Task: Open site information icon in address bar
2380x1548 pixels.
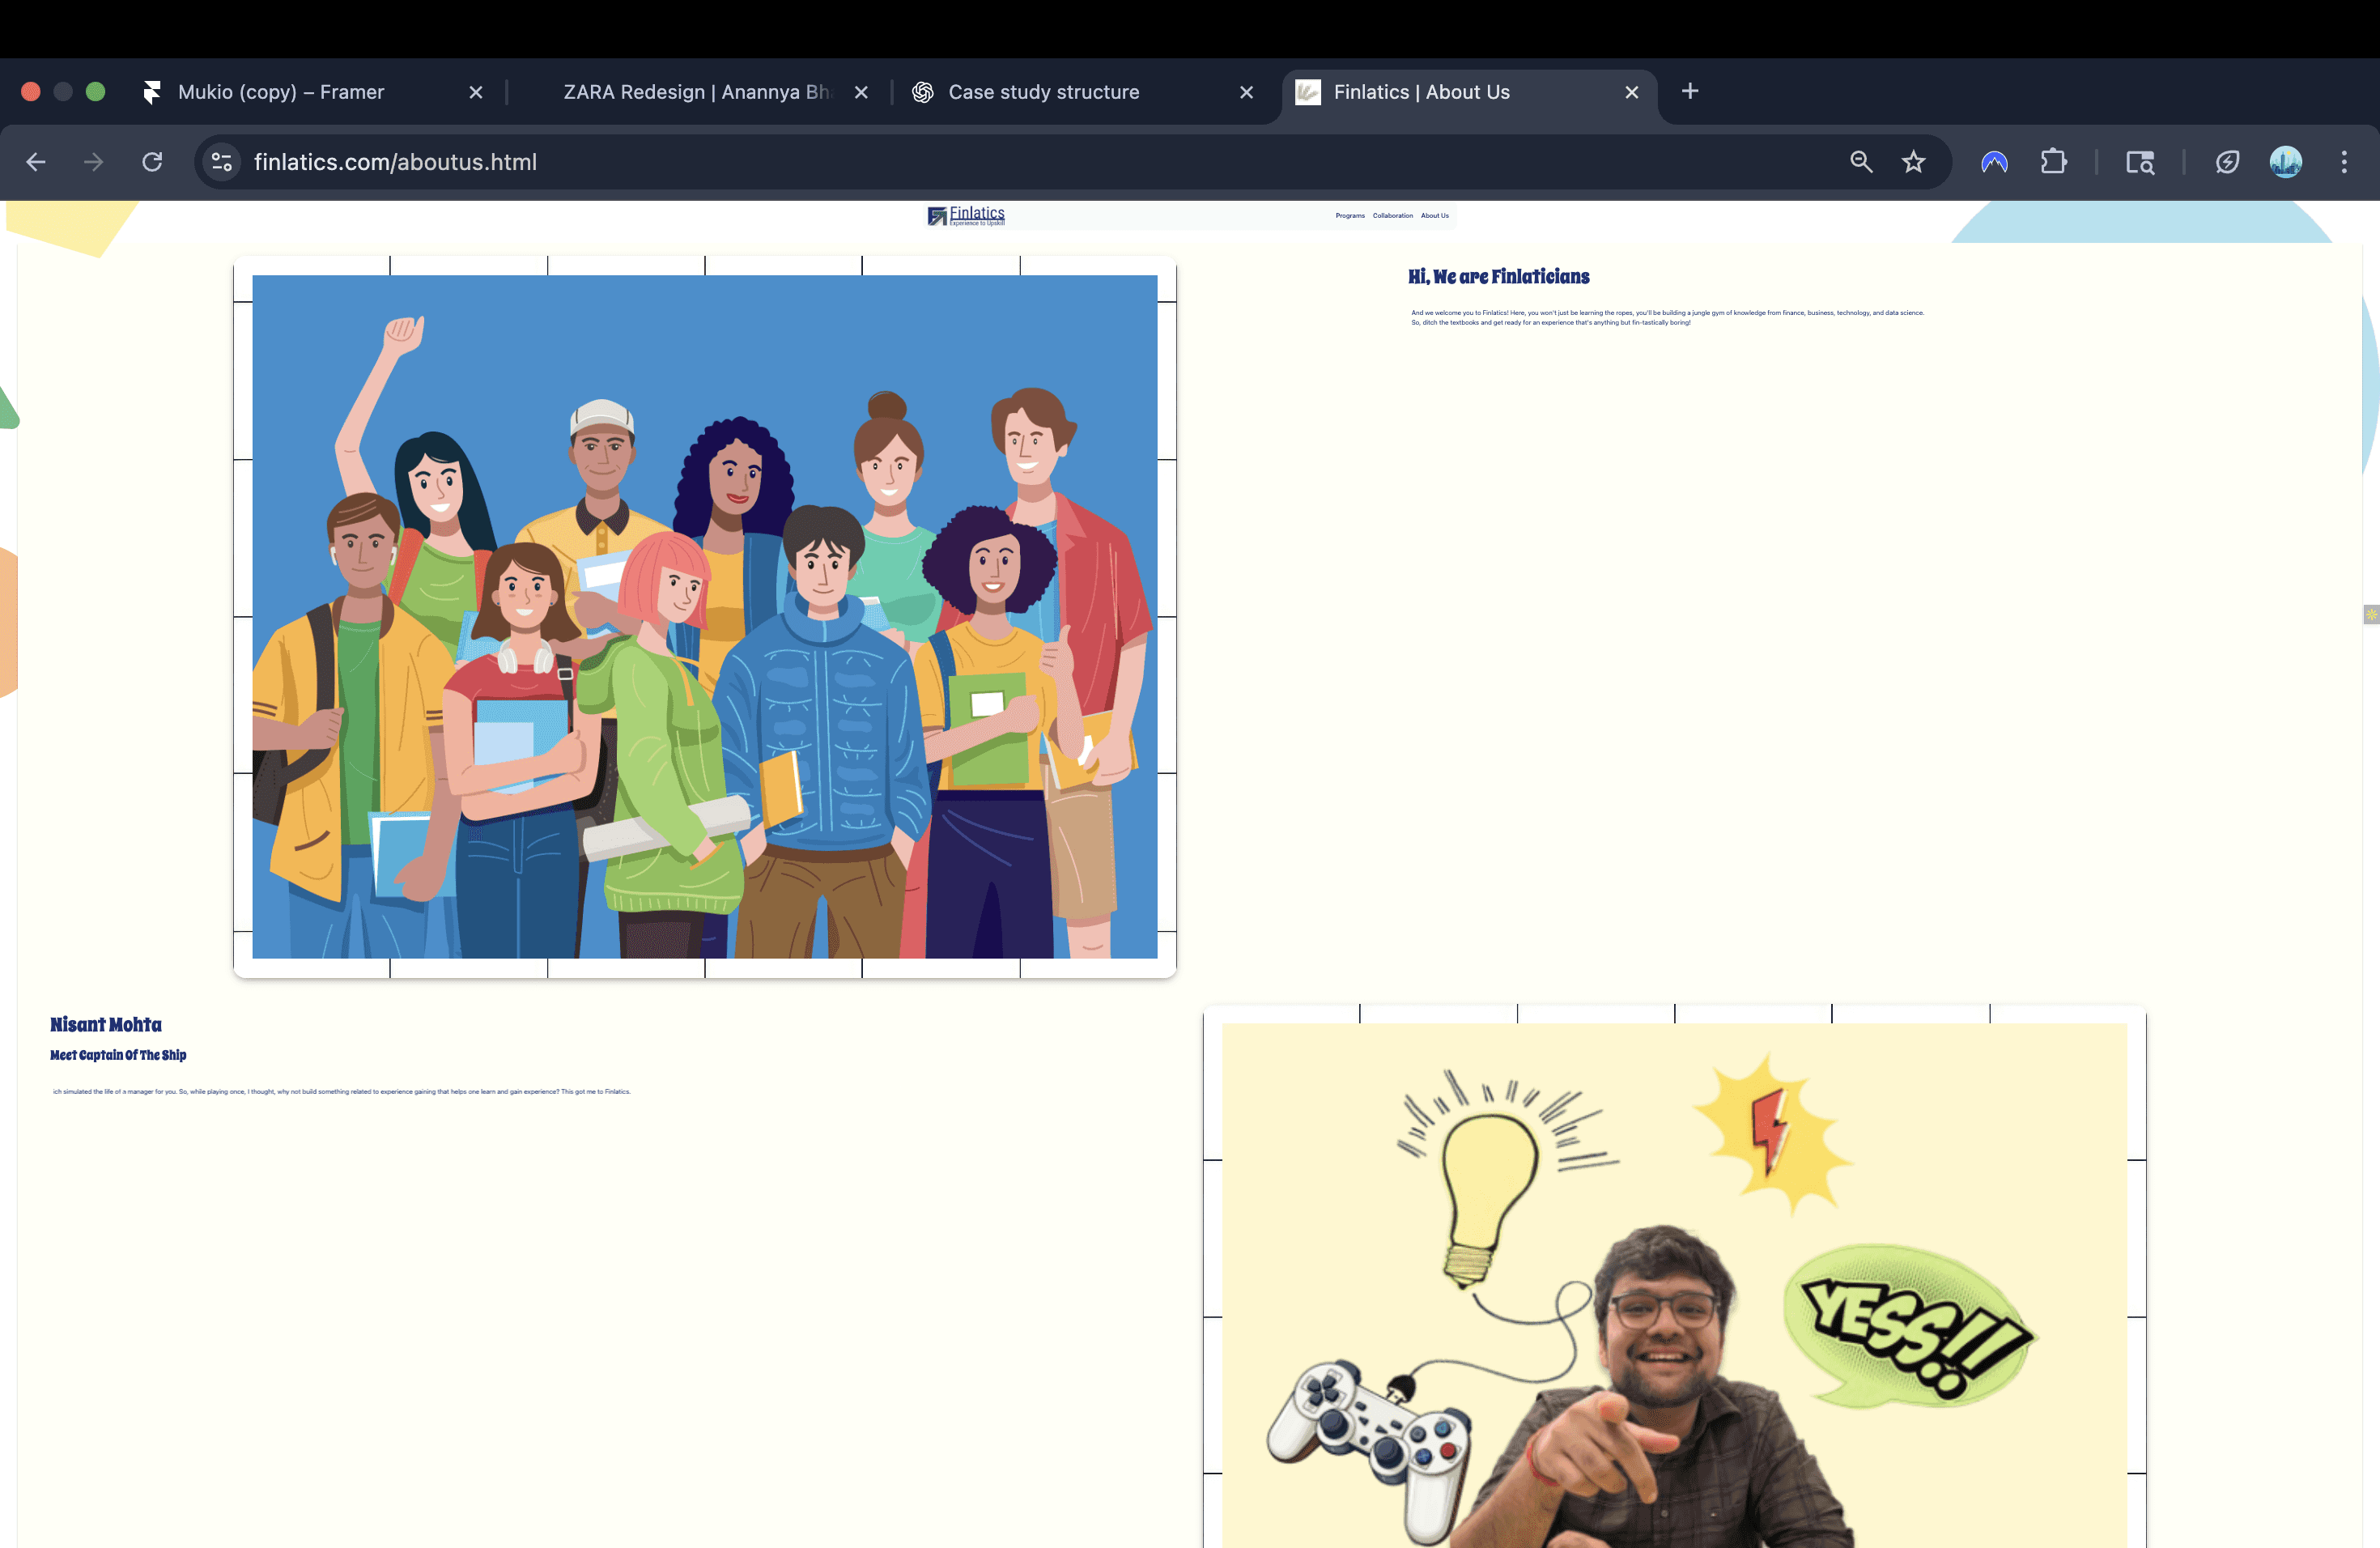Action: coord(221,162)
